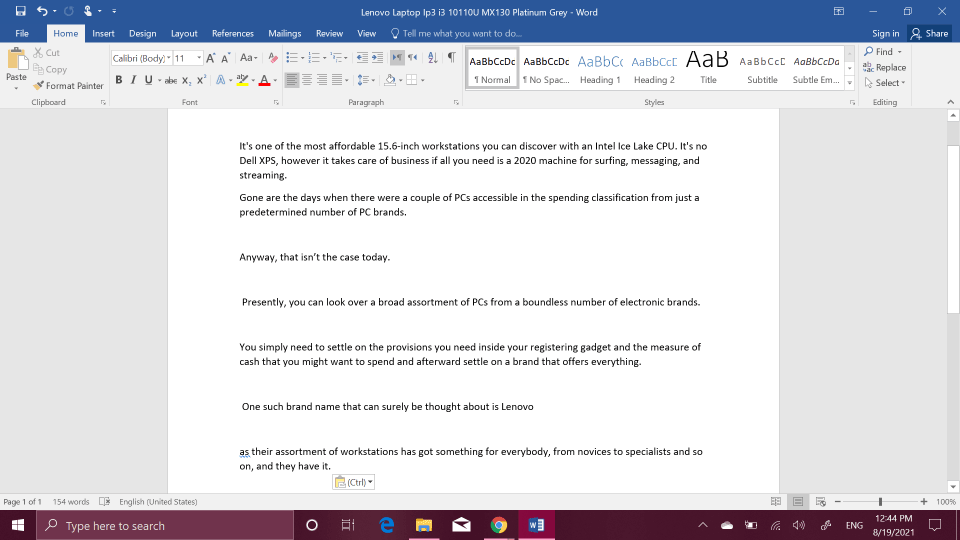Switch to the Insert tab
The width and height of the screenshot is (960, 540).
103,34
